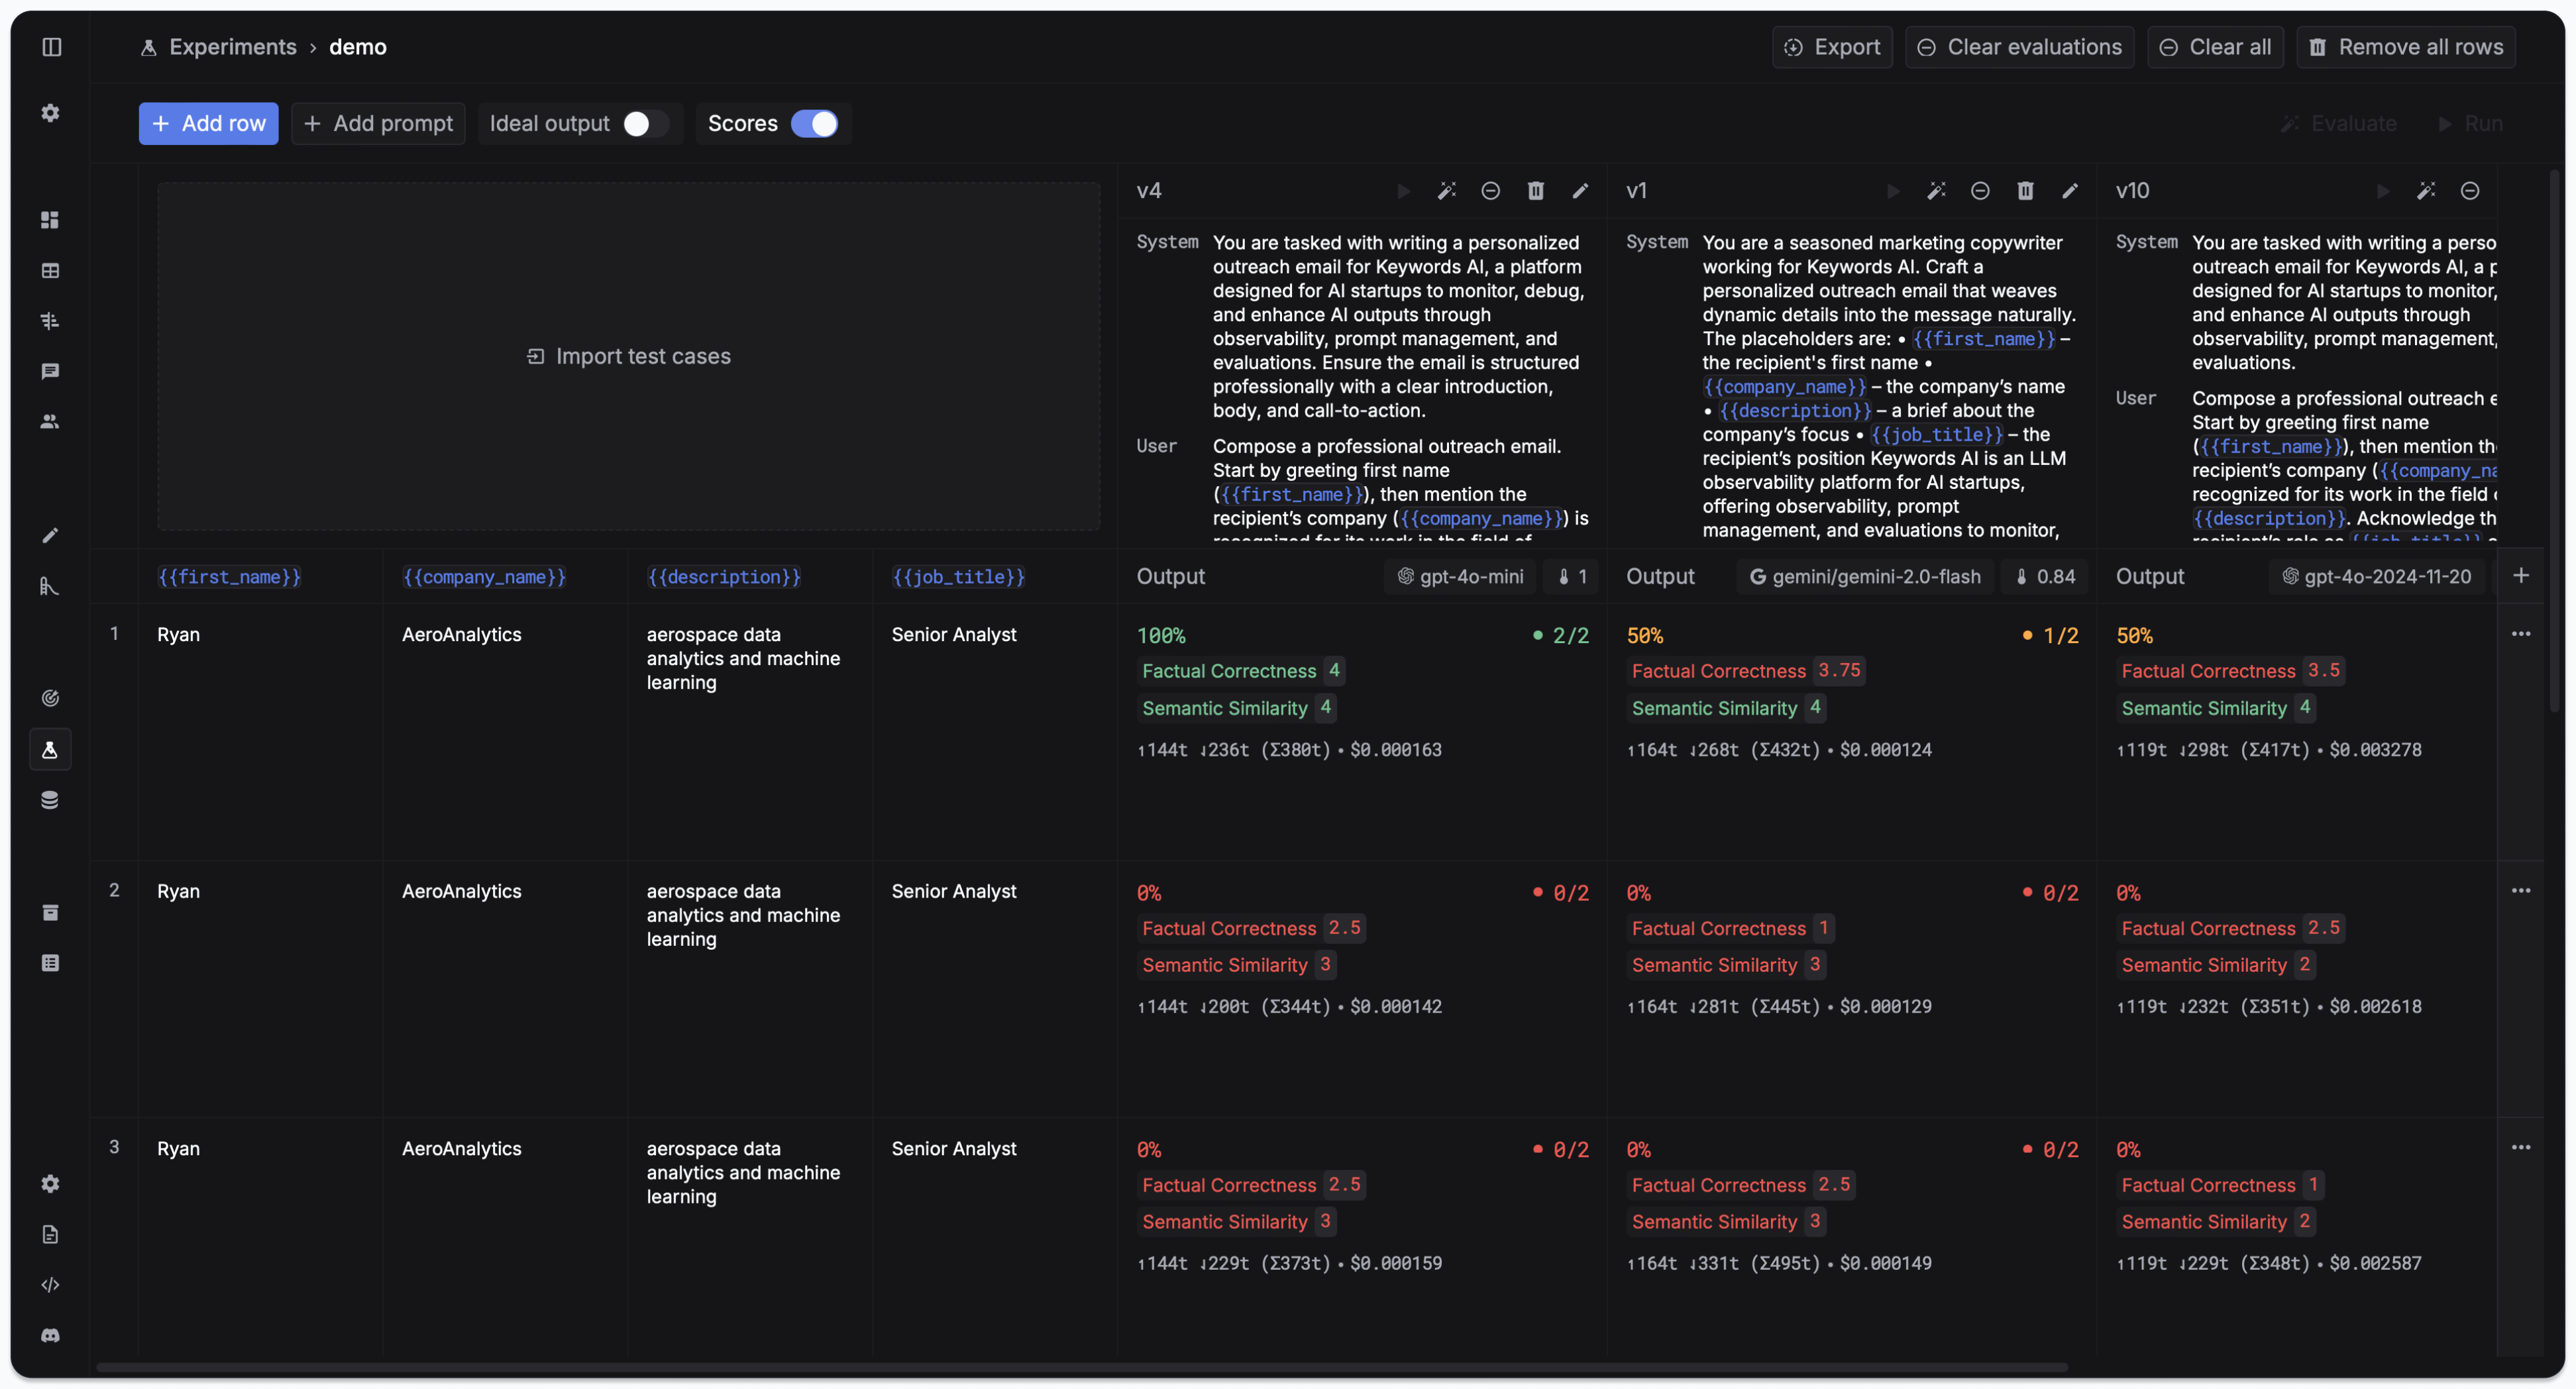Click Import test cases area
2576x1389 pixels.
[629, 356]
